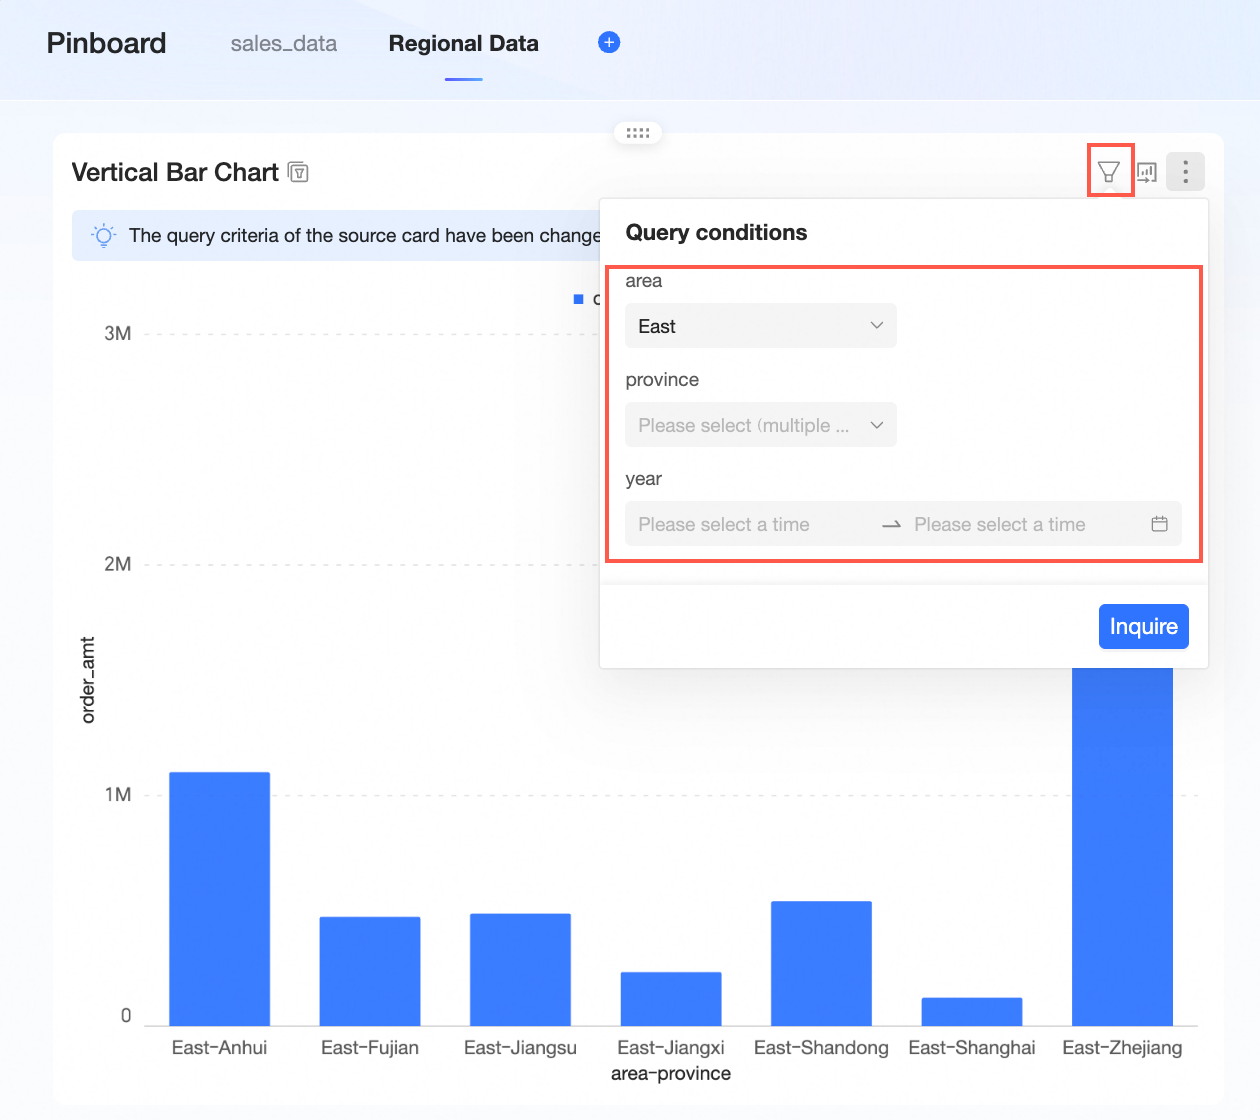Viewport: 1260px width, 1120px height.
Task: Click filter icon next to Vertical Bar Chart title
Action: pos(298,172)
